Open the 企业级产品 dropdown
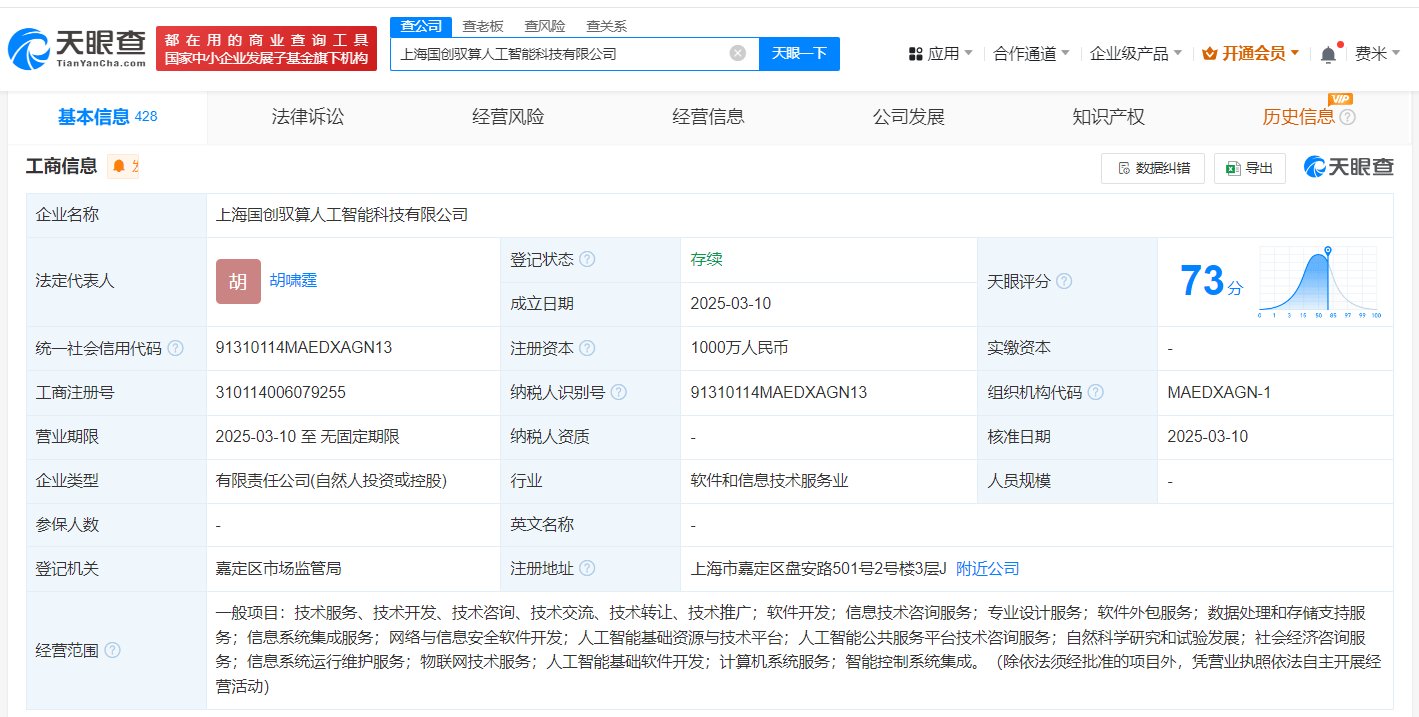 [x=1135, y=54]
